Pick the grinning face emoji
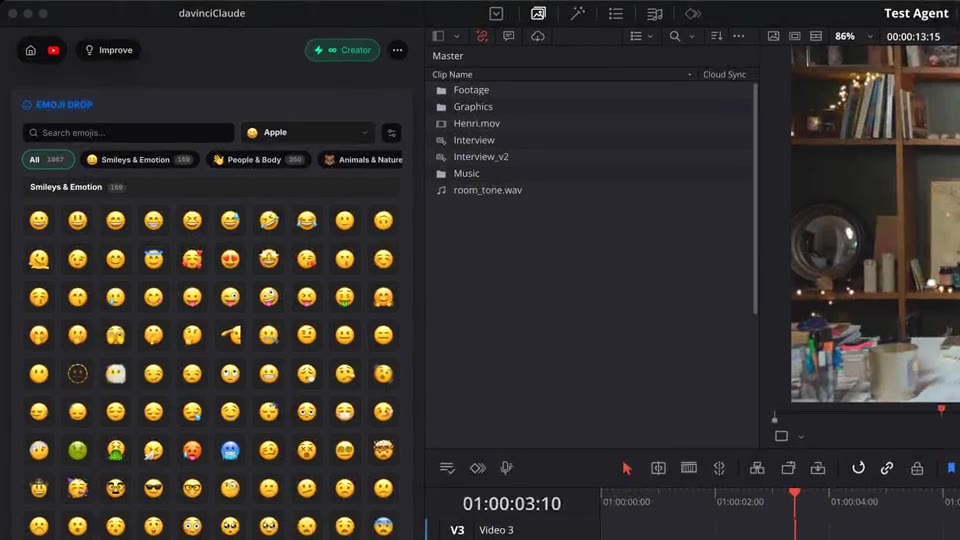The image size is (960, 540). tap(39, 220)
